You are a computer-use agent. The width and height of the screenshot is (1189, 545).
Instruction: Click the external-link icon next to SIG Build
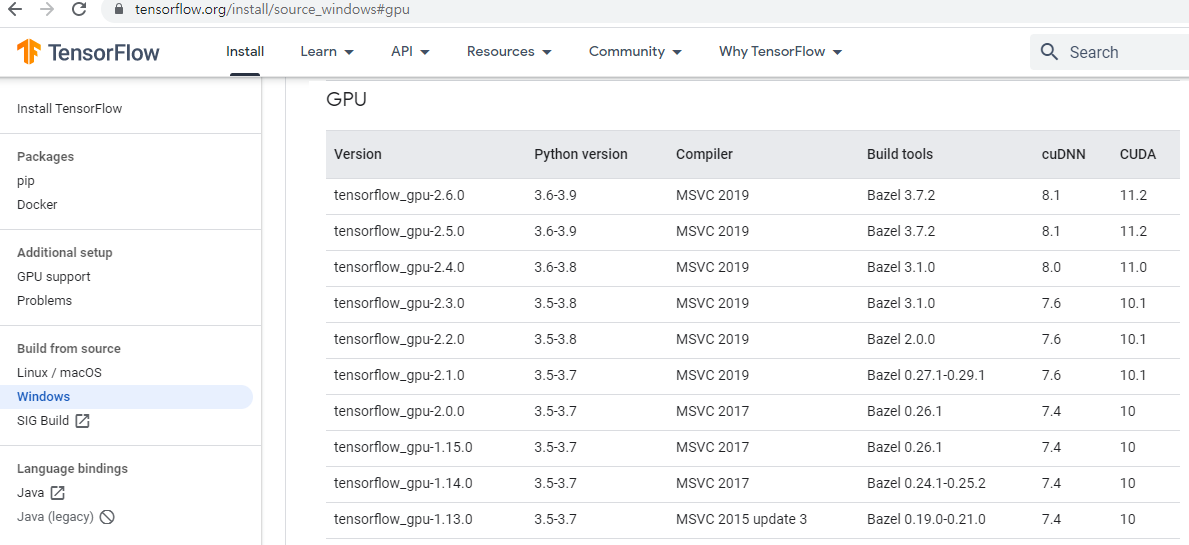pyautogui.click(x=83, y=421)
